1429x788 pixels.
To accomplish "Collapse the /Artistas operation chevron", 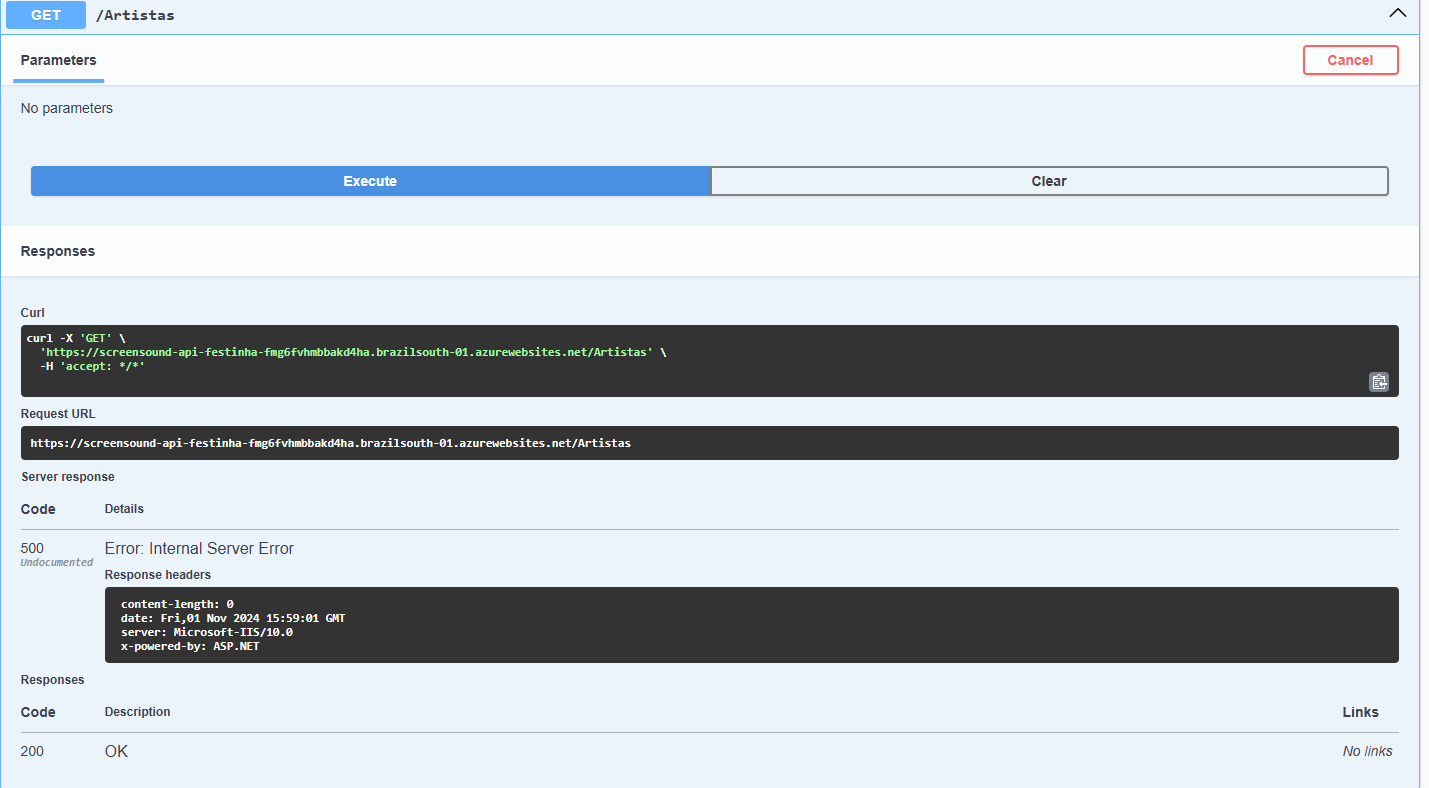I will [1397, 14].
